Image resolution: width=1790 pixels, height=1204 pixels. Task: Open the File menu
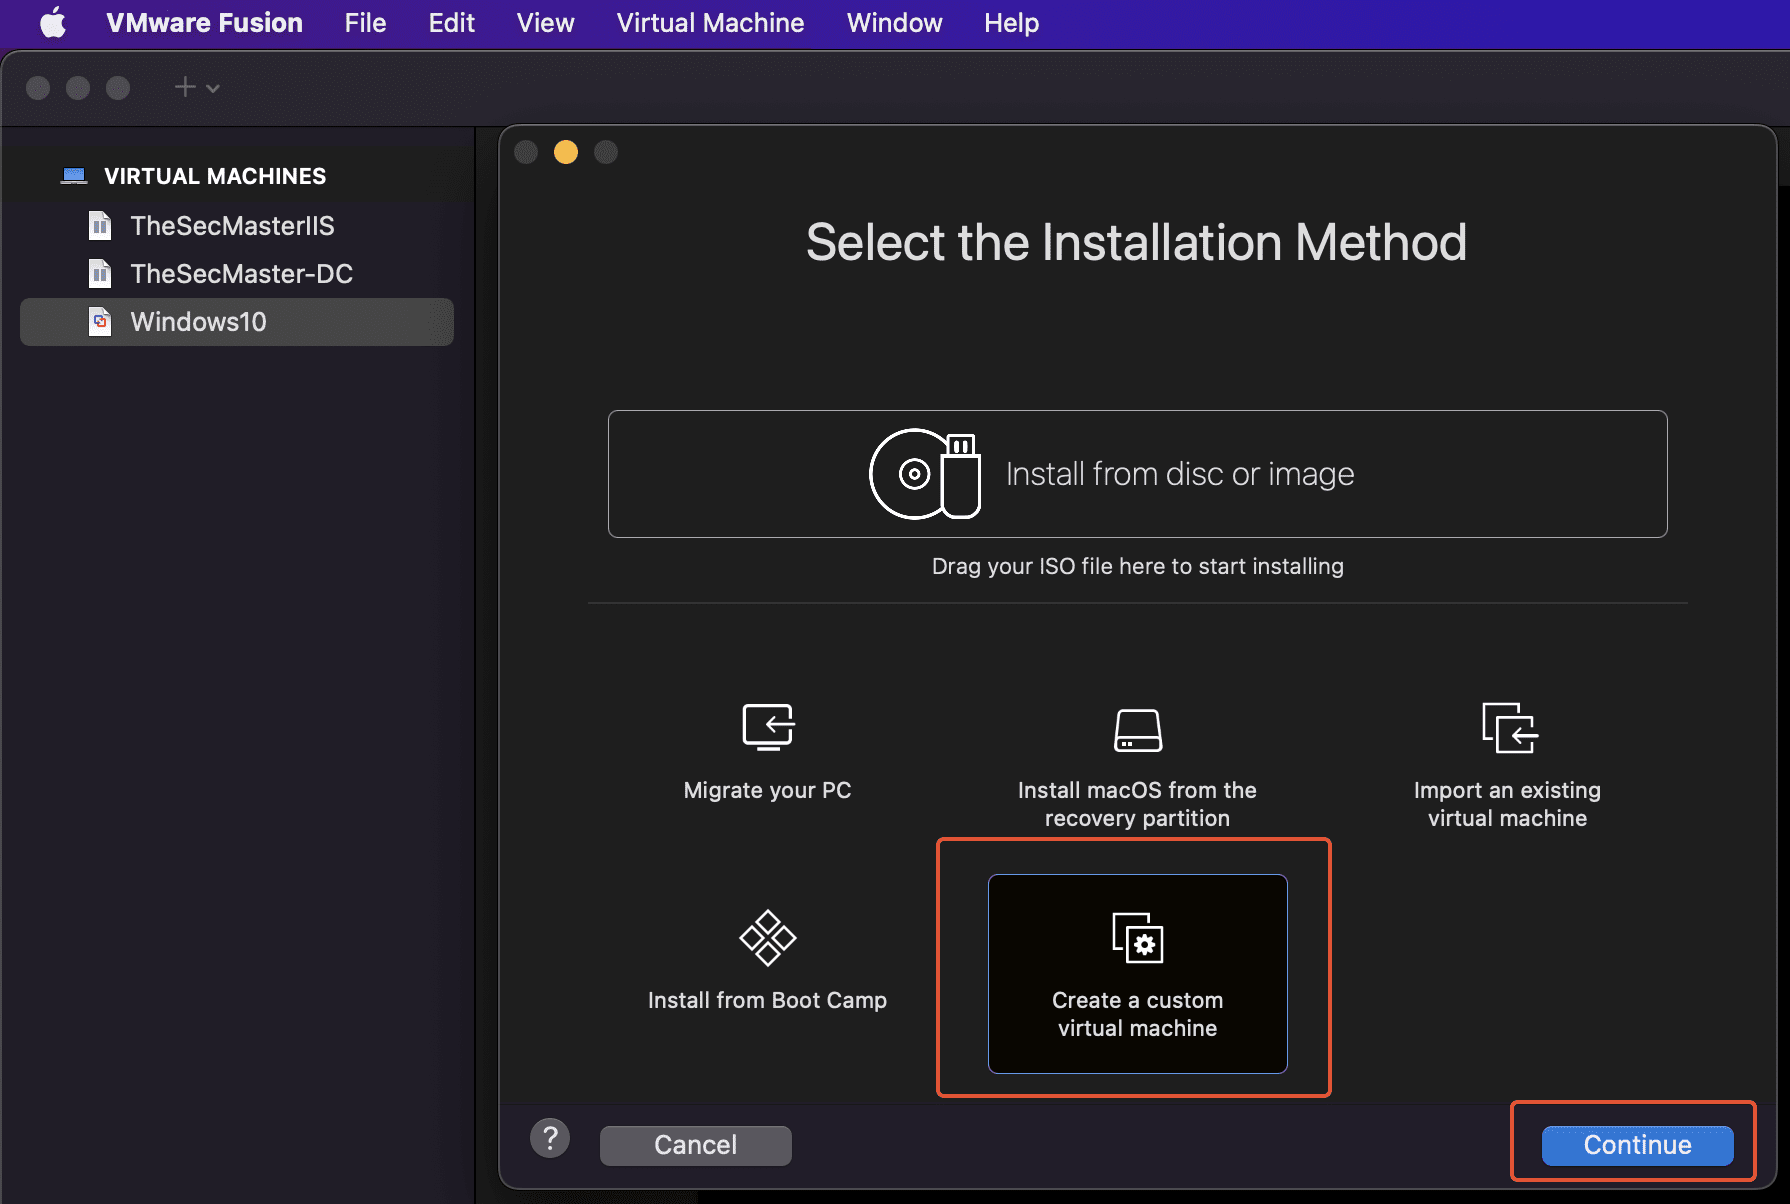pyautogui.click(x=365, y=23)
